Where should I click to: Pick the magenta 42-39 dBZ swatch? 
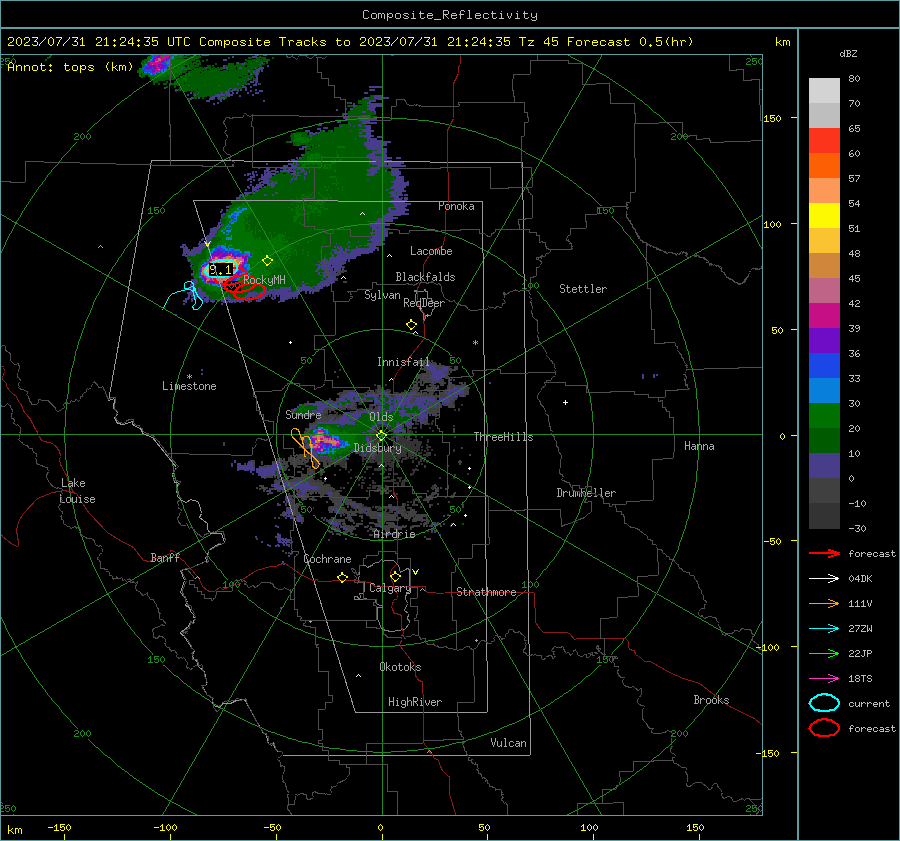tap(824, 316)
